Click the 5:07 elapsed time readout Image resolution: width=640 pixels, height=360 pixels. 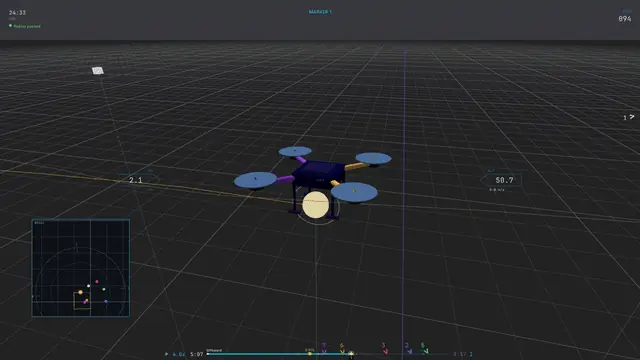tap(197, 354)
